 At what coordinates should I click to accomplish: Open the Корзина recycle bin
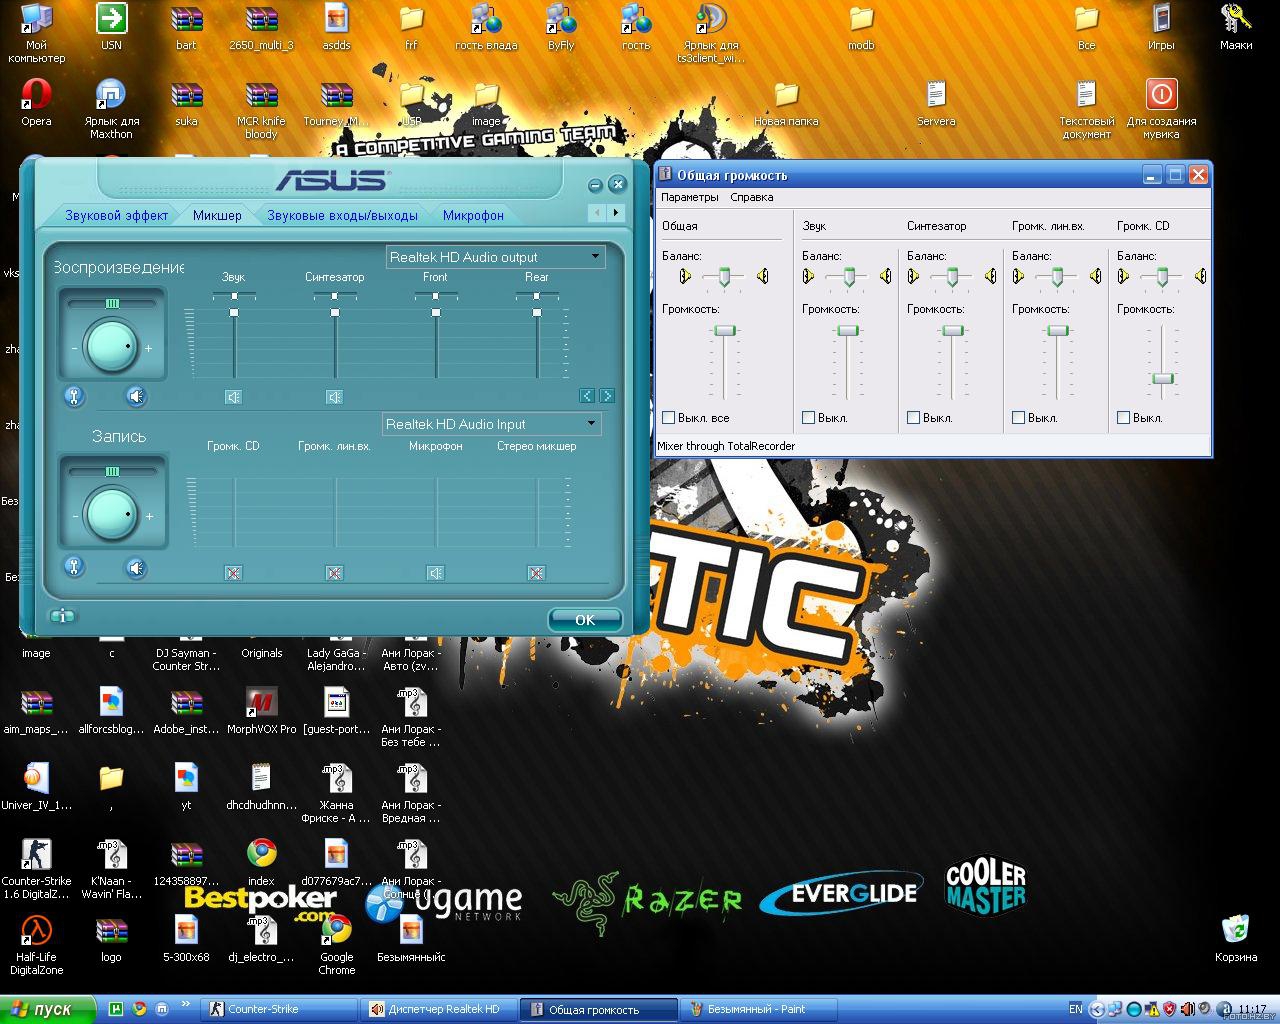click(x=1236, y=938)
